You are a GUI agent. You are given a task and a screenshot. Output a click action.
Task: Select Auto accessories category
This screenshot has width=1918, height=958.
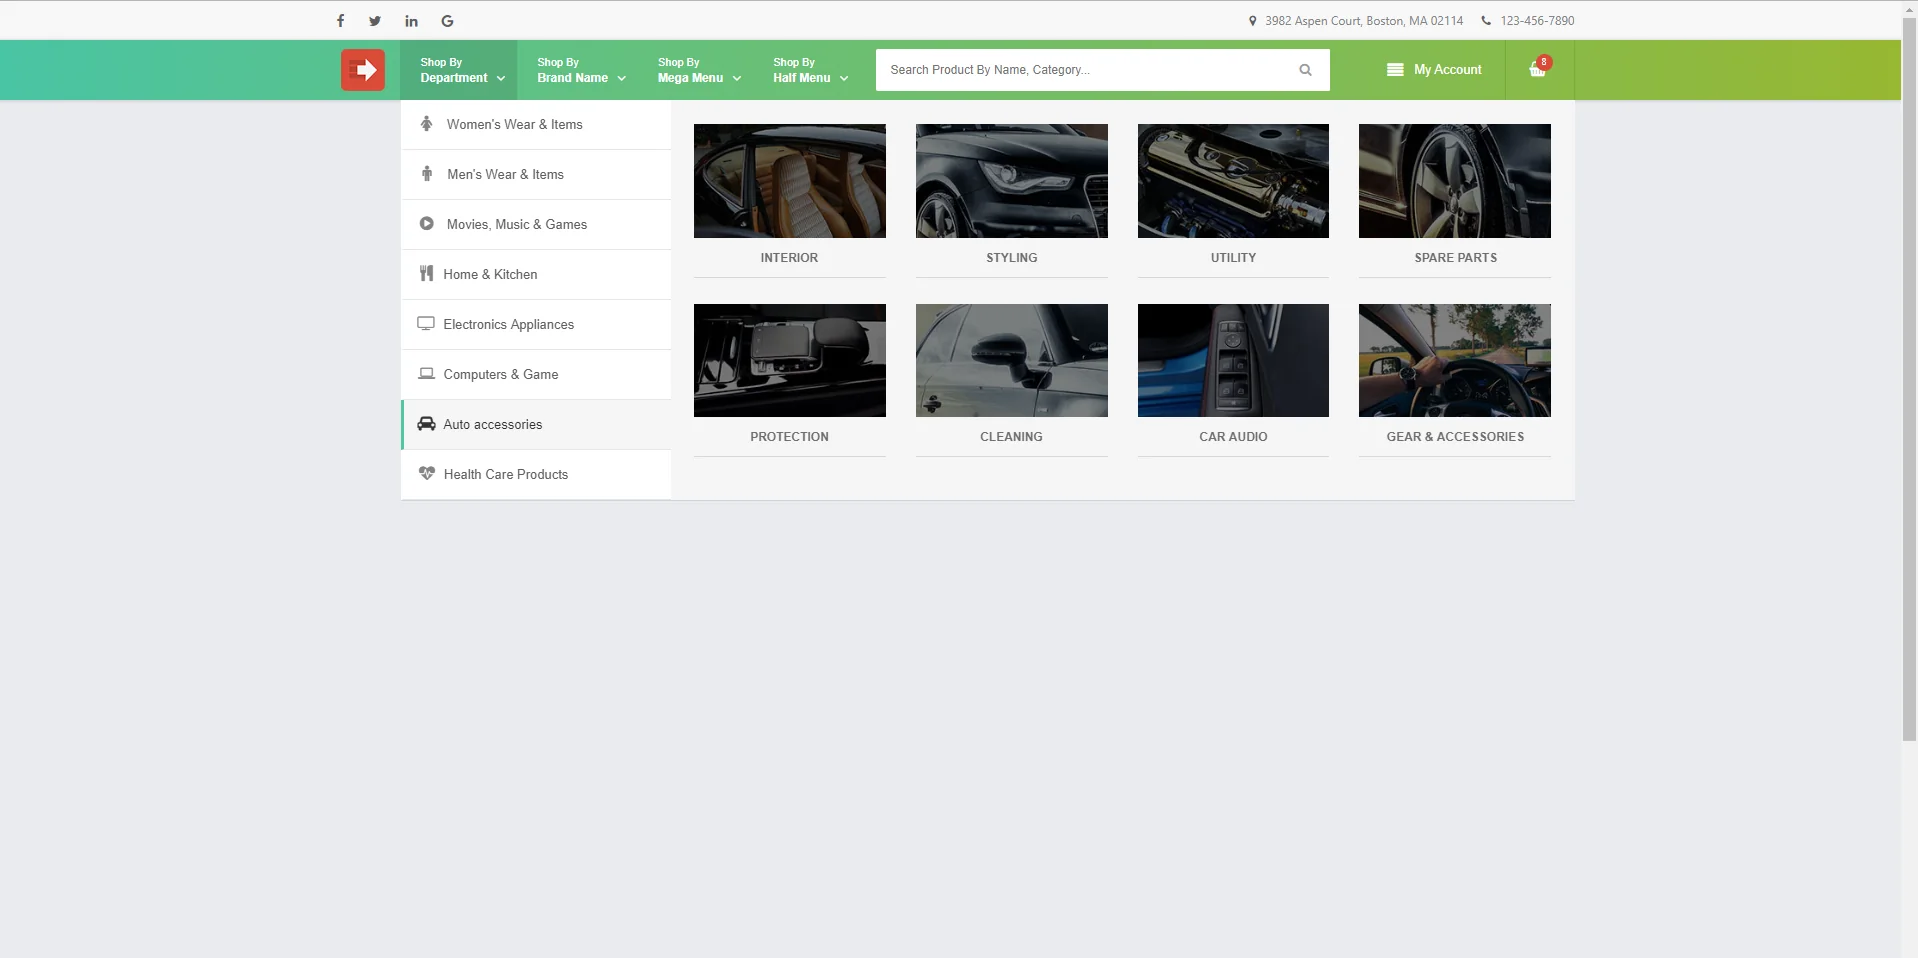(536, 425)
